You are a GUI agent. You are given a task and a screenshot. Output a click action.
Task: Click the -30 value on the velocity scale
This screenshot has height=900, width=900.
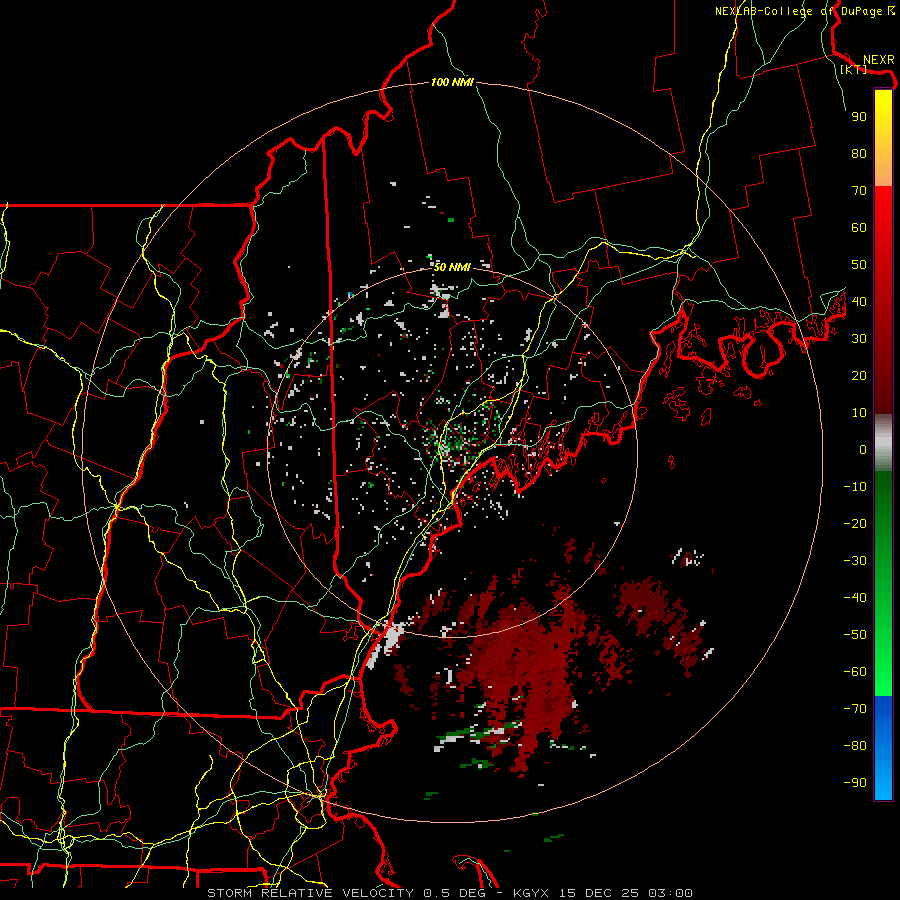tap(855, 561)
